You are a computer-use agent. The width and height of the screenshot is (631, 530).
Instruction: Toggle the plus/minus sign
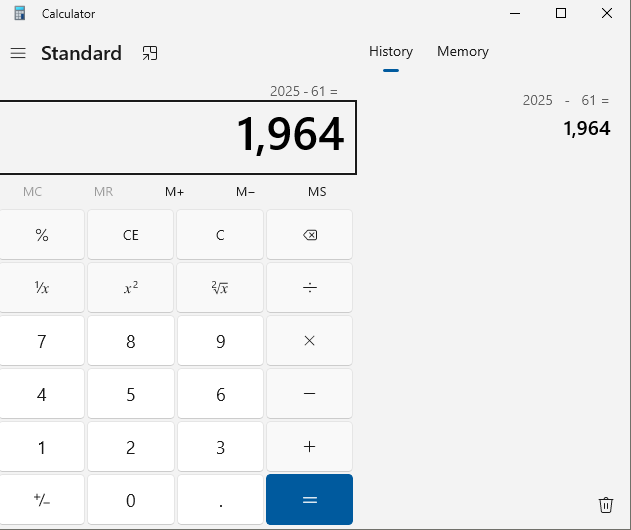click(42, 500)
